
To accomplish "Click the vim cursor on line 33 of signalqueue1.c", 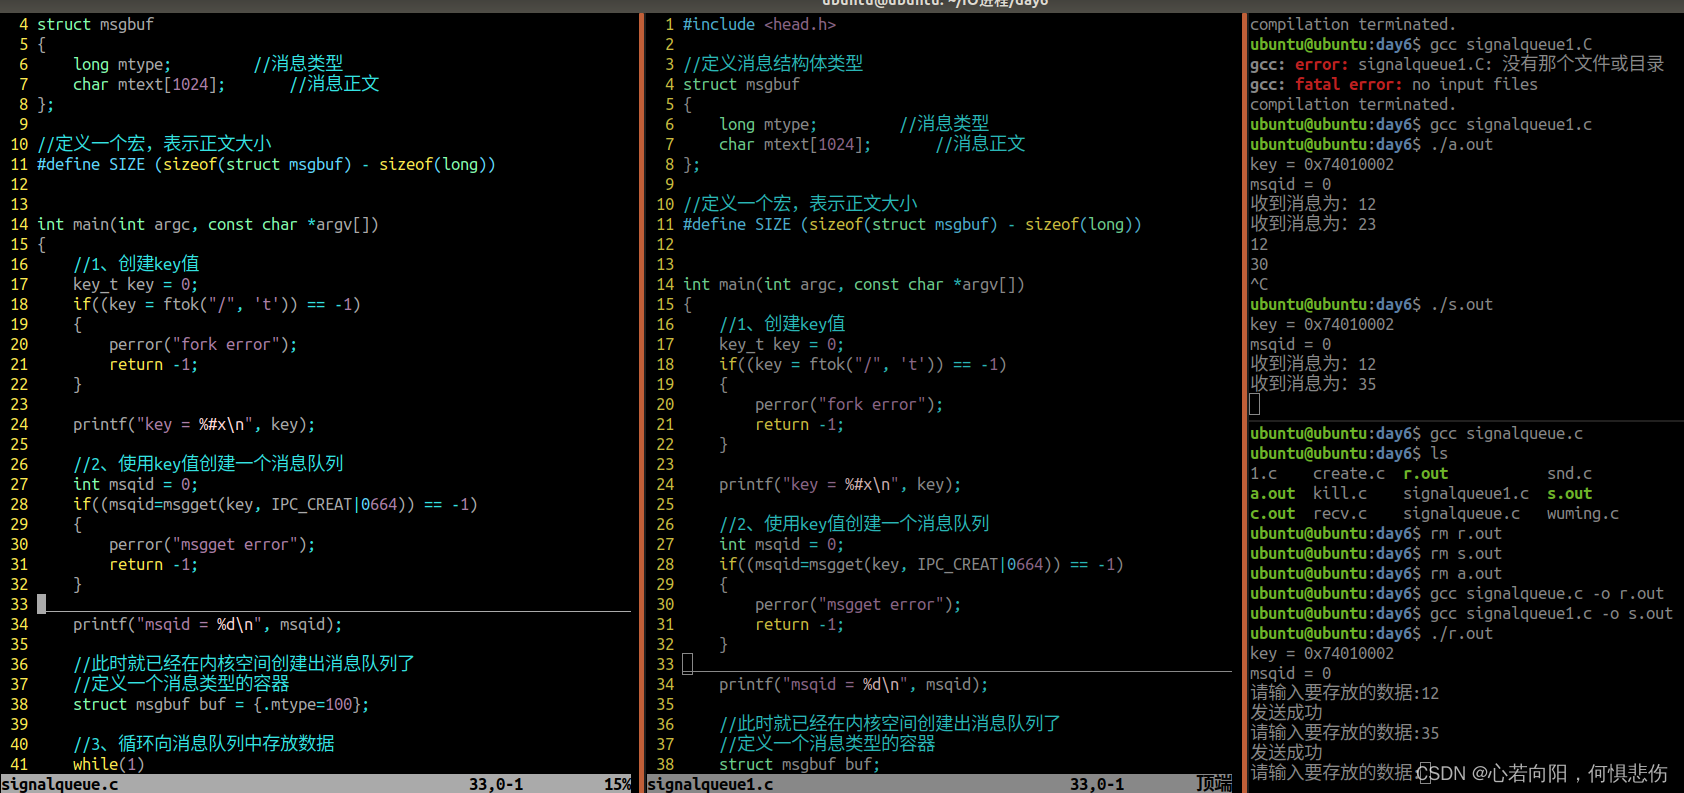I will pyautogui.click(x=687, y=664).
